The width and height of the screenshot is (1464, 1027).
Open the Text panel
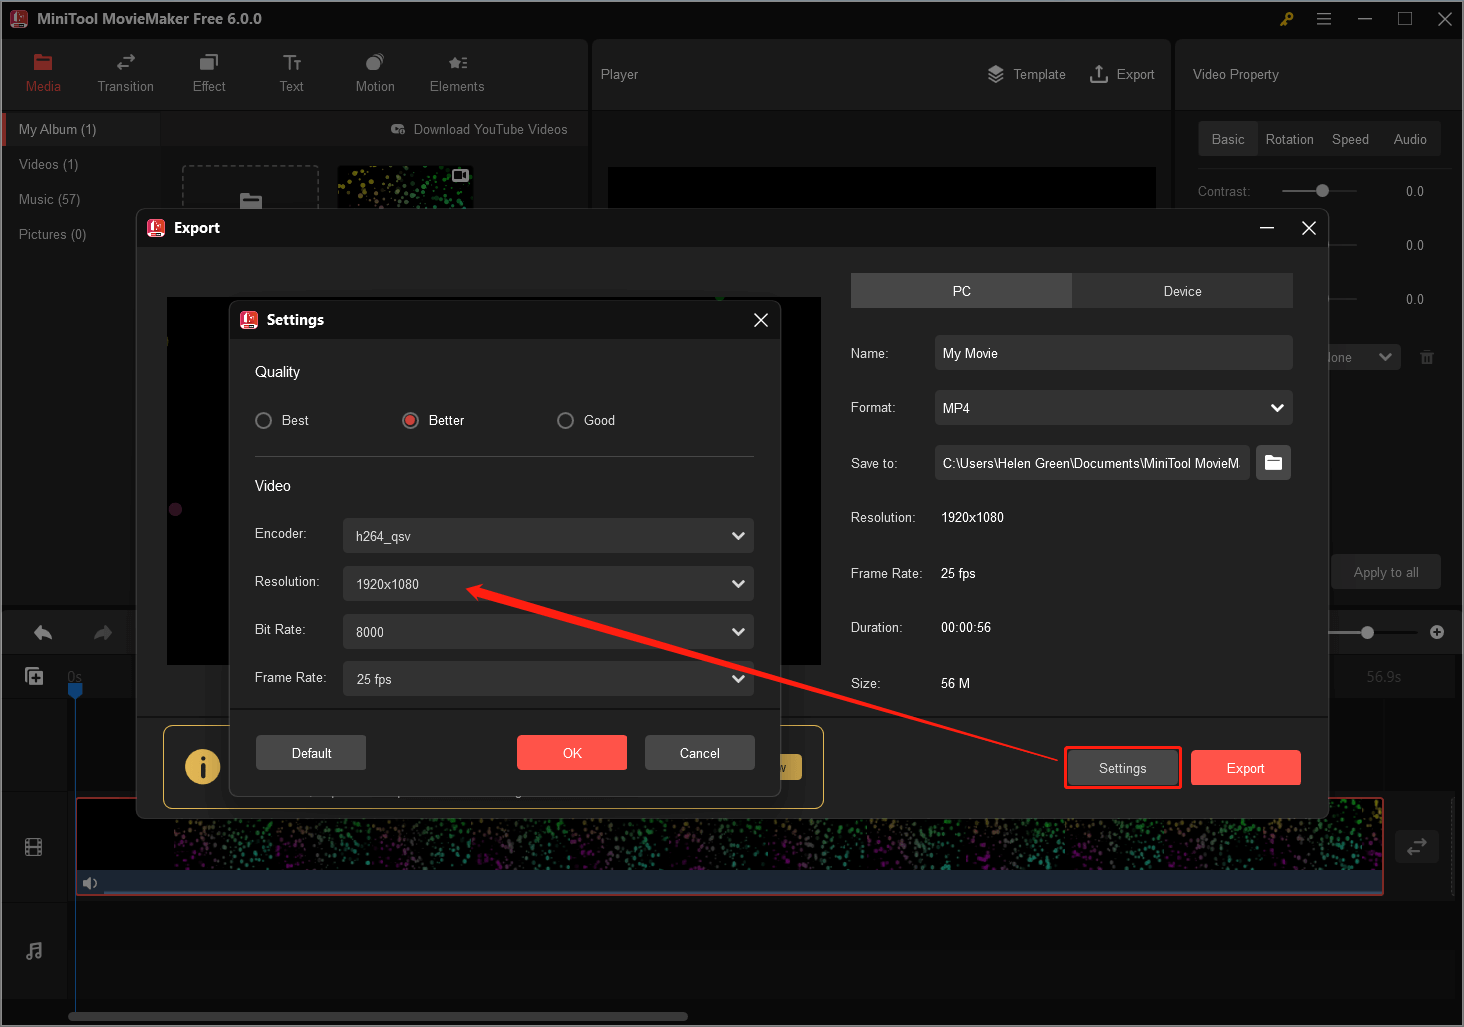pos(291,73)
